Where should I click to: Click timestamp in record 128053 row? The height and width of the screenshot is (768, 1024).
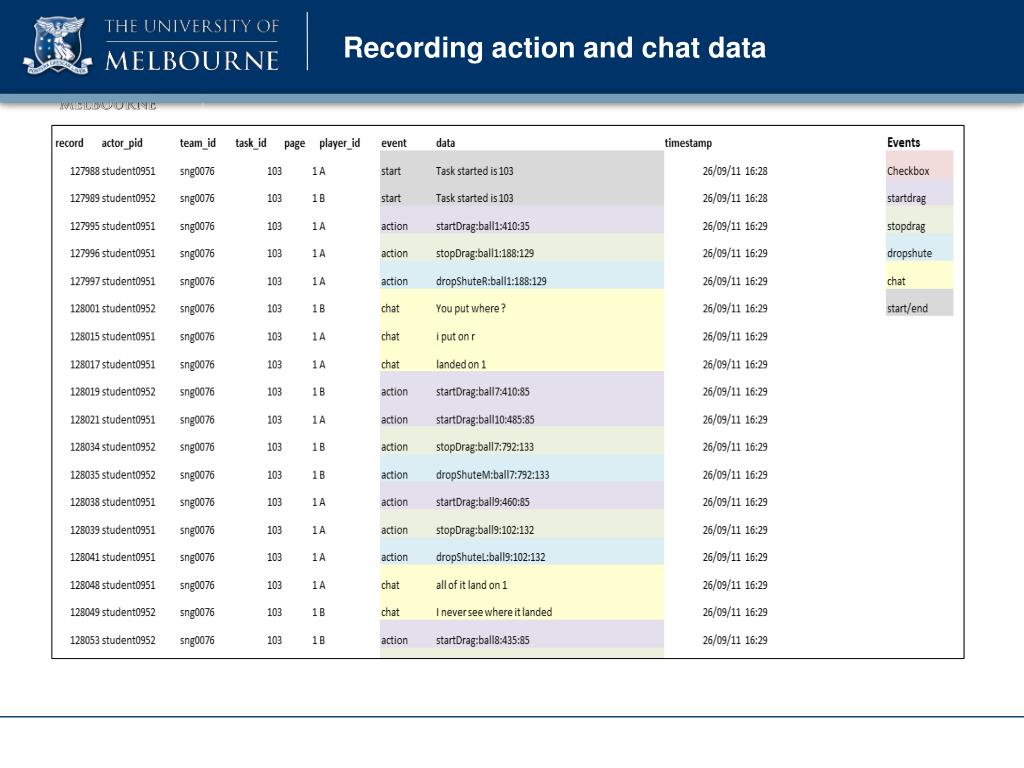(x=735, y=641)
